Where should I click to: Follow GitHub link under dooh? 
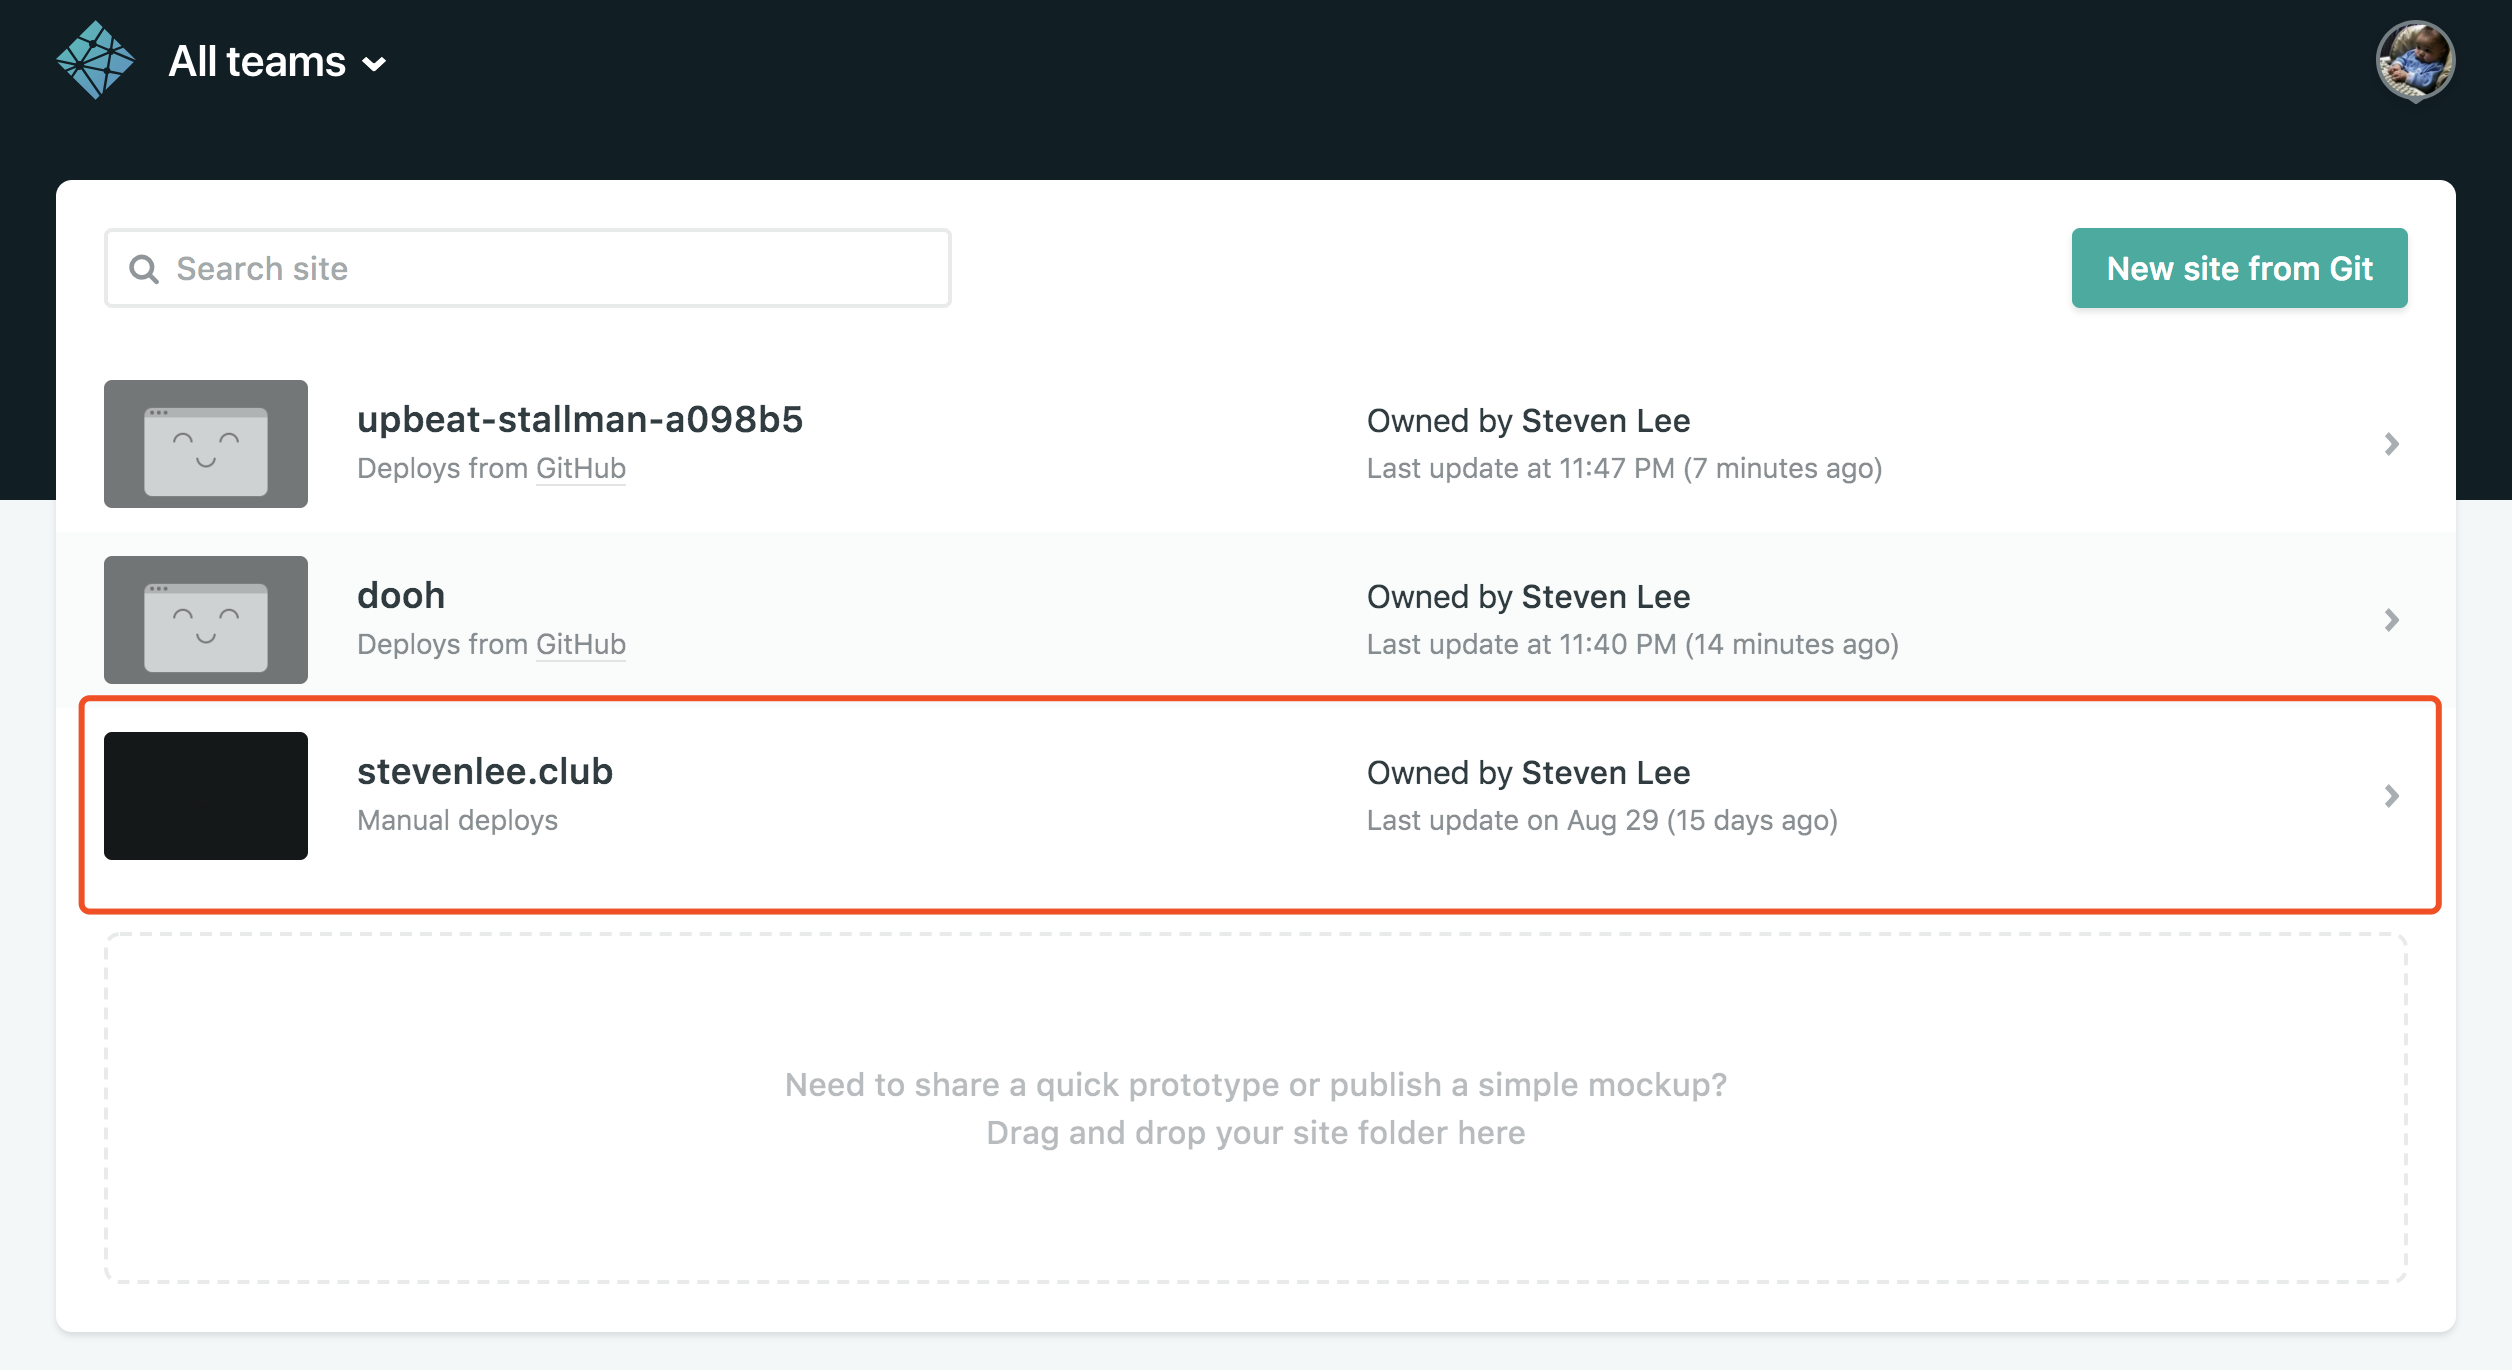pyautogui.click(x=580, y=645)
